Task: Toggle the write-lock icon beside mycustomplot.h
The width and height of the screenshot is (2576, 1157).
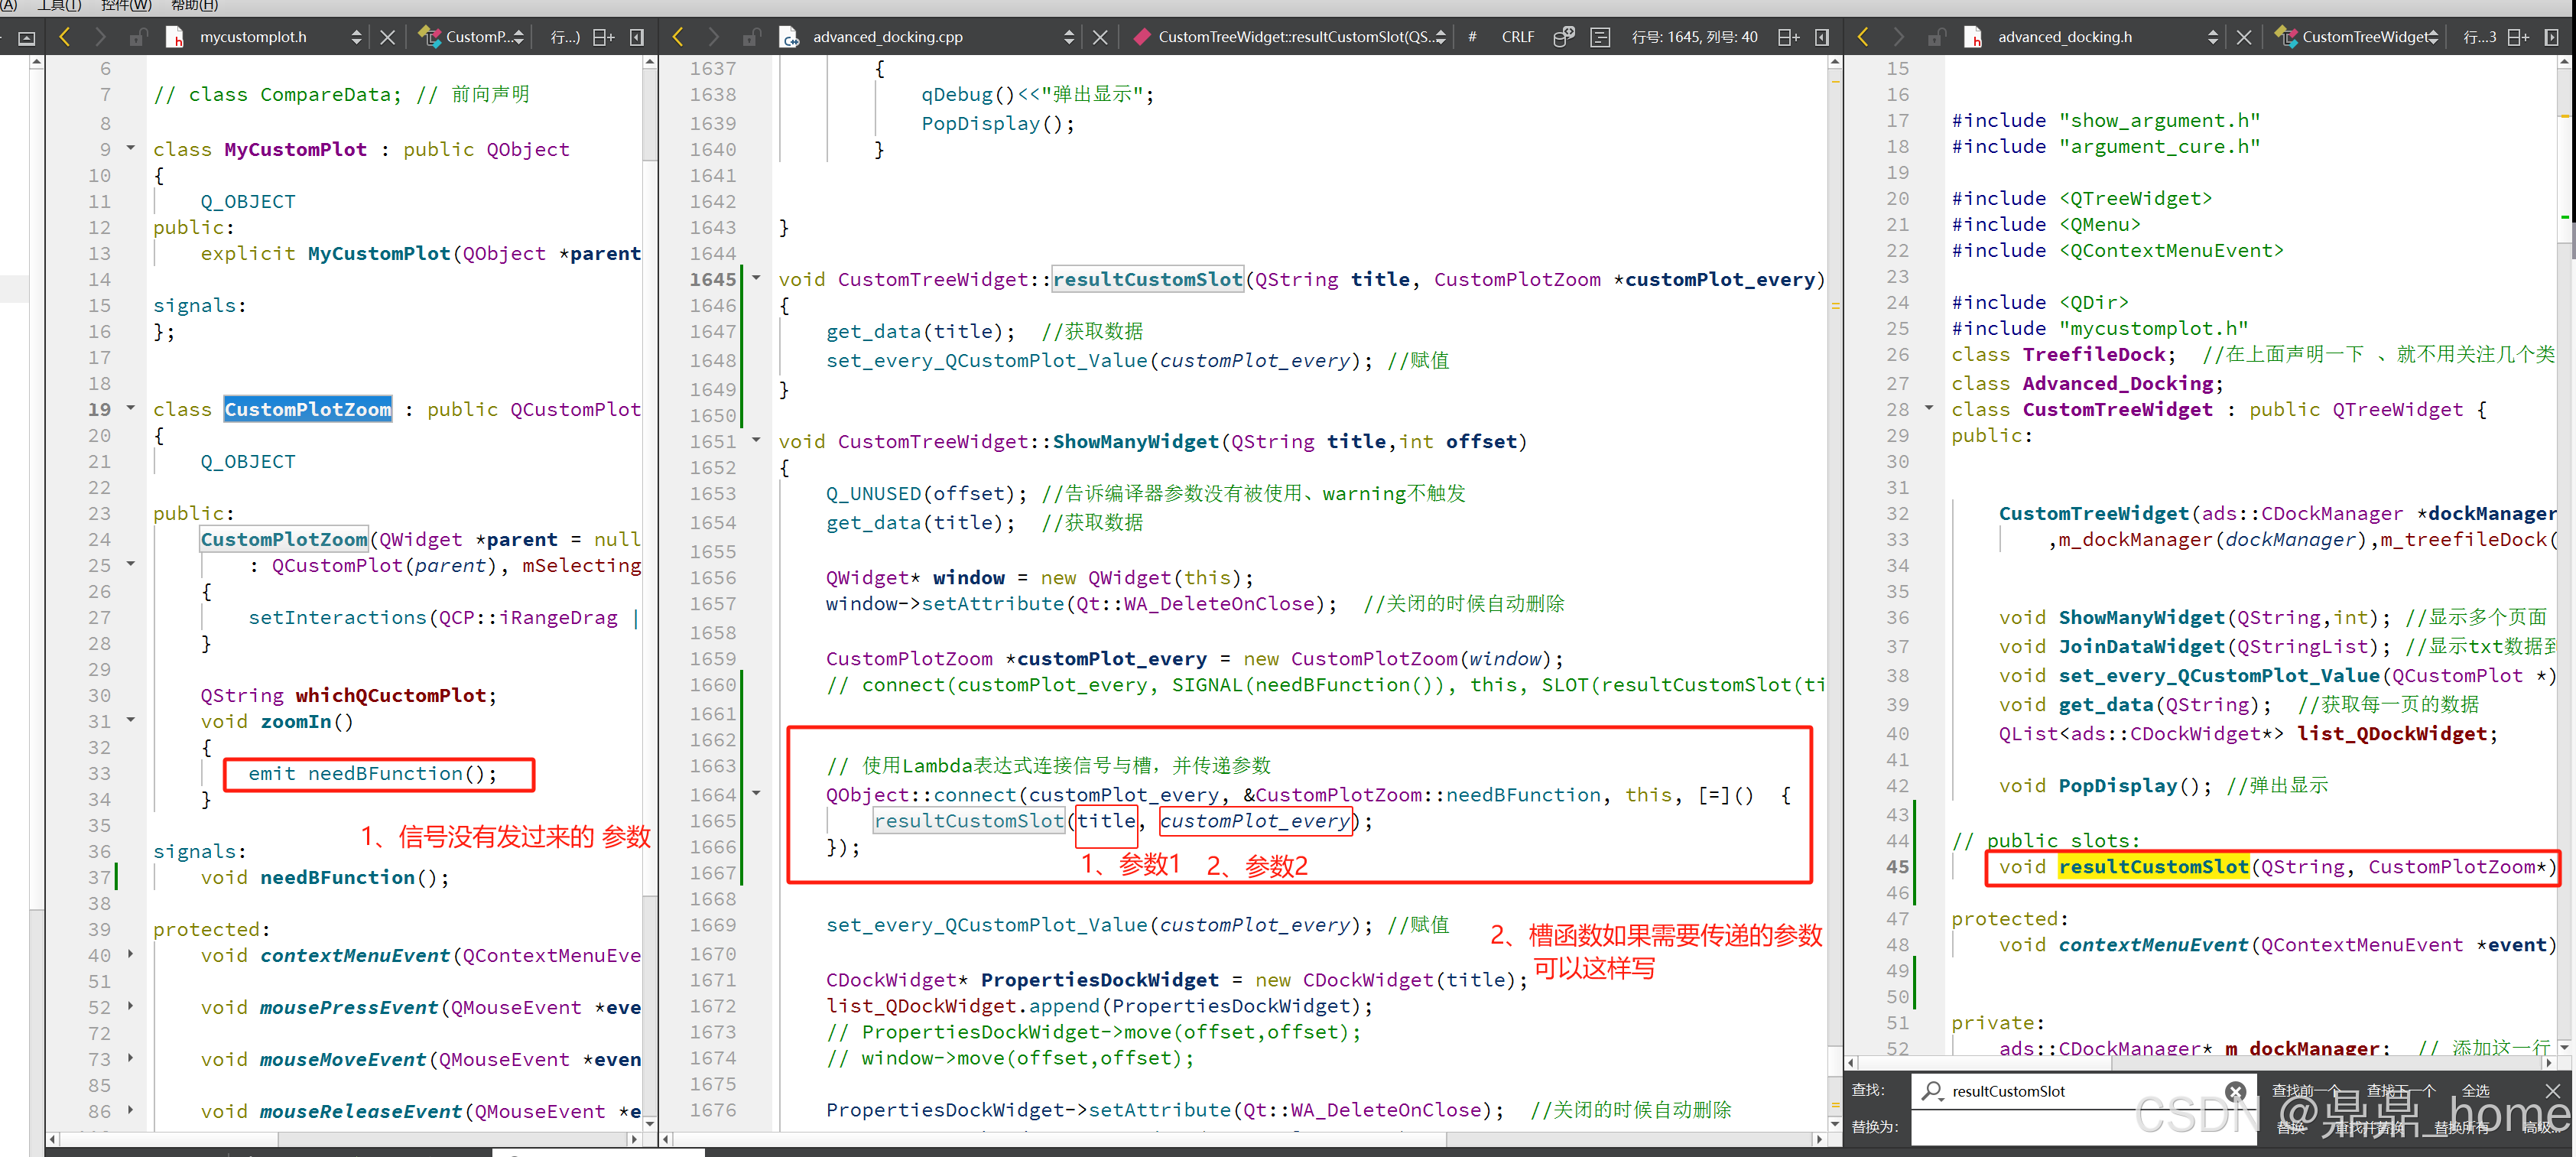Action: click(138, 37)
